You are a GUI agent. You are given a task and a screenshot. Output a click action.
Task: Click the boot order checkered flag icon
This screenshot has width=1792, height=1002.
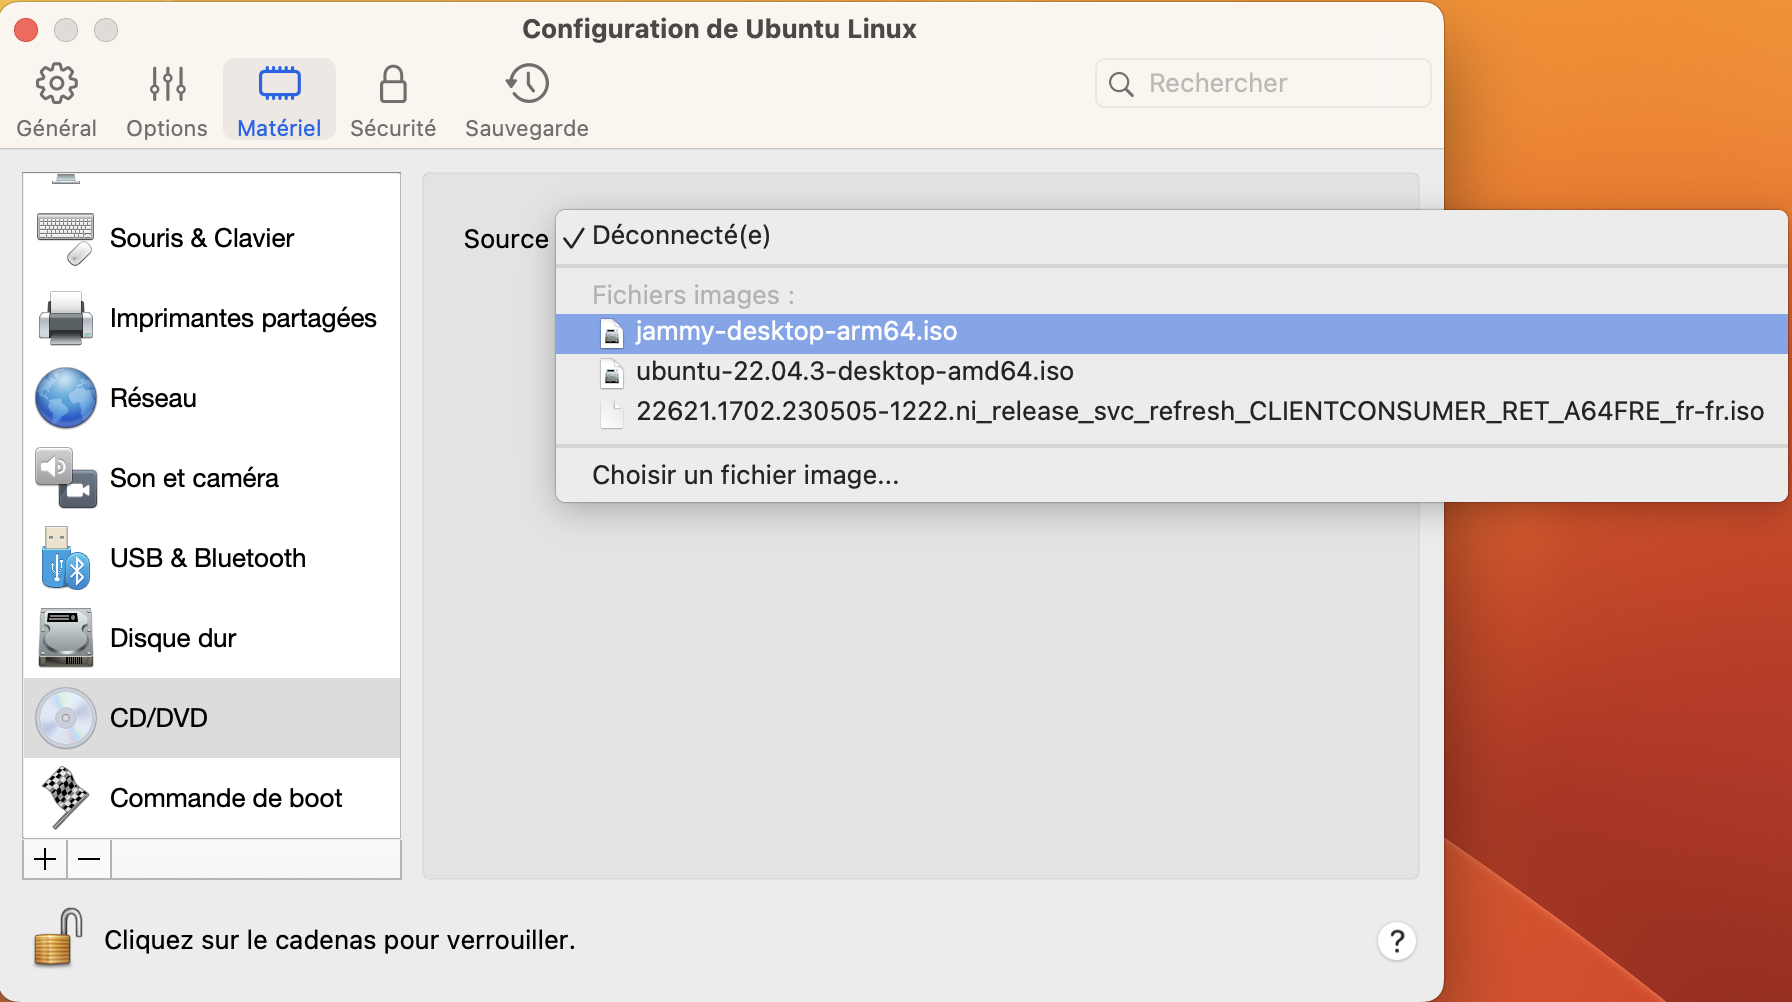click(x=66, y=798)
